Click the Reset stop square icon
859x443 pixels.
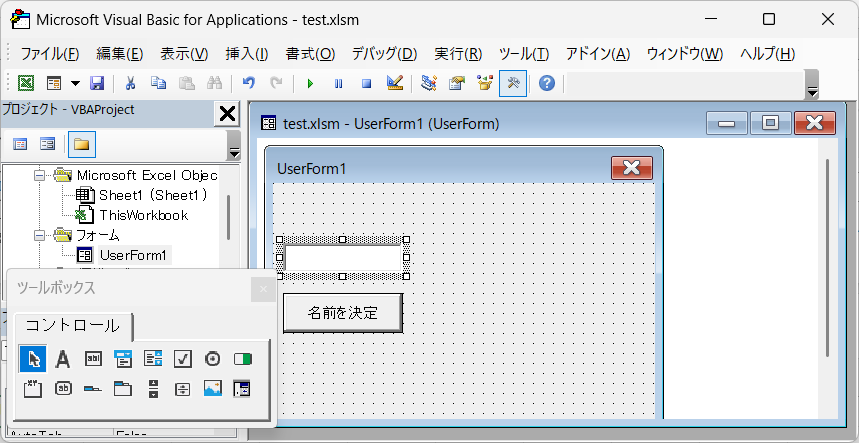pyautogui.click(x=366, y=83)
